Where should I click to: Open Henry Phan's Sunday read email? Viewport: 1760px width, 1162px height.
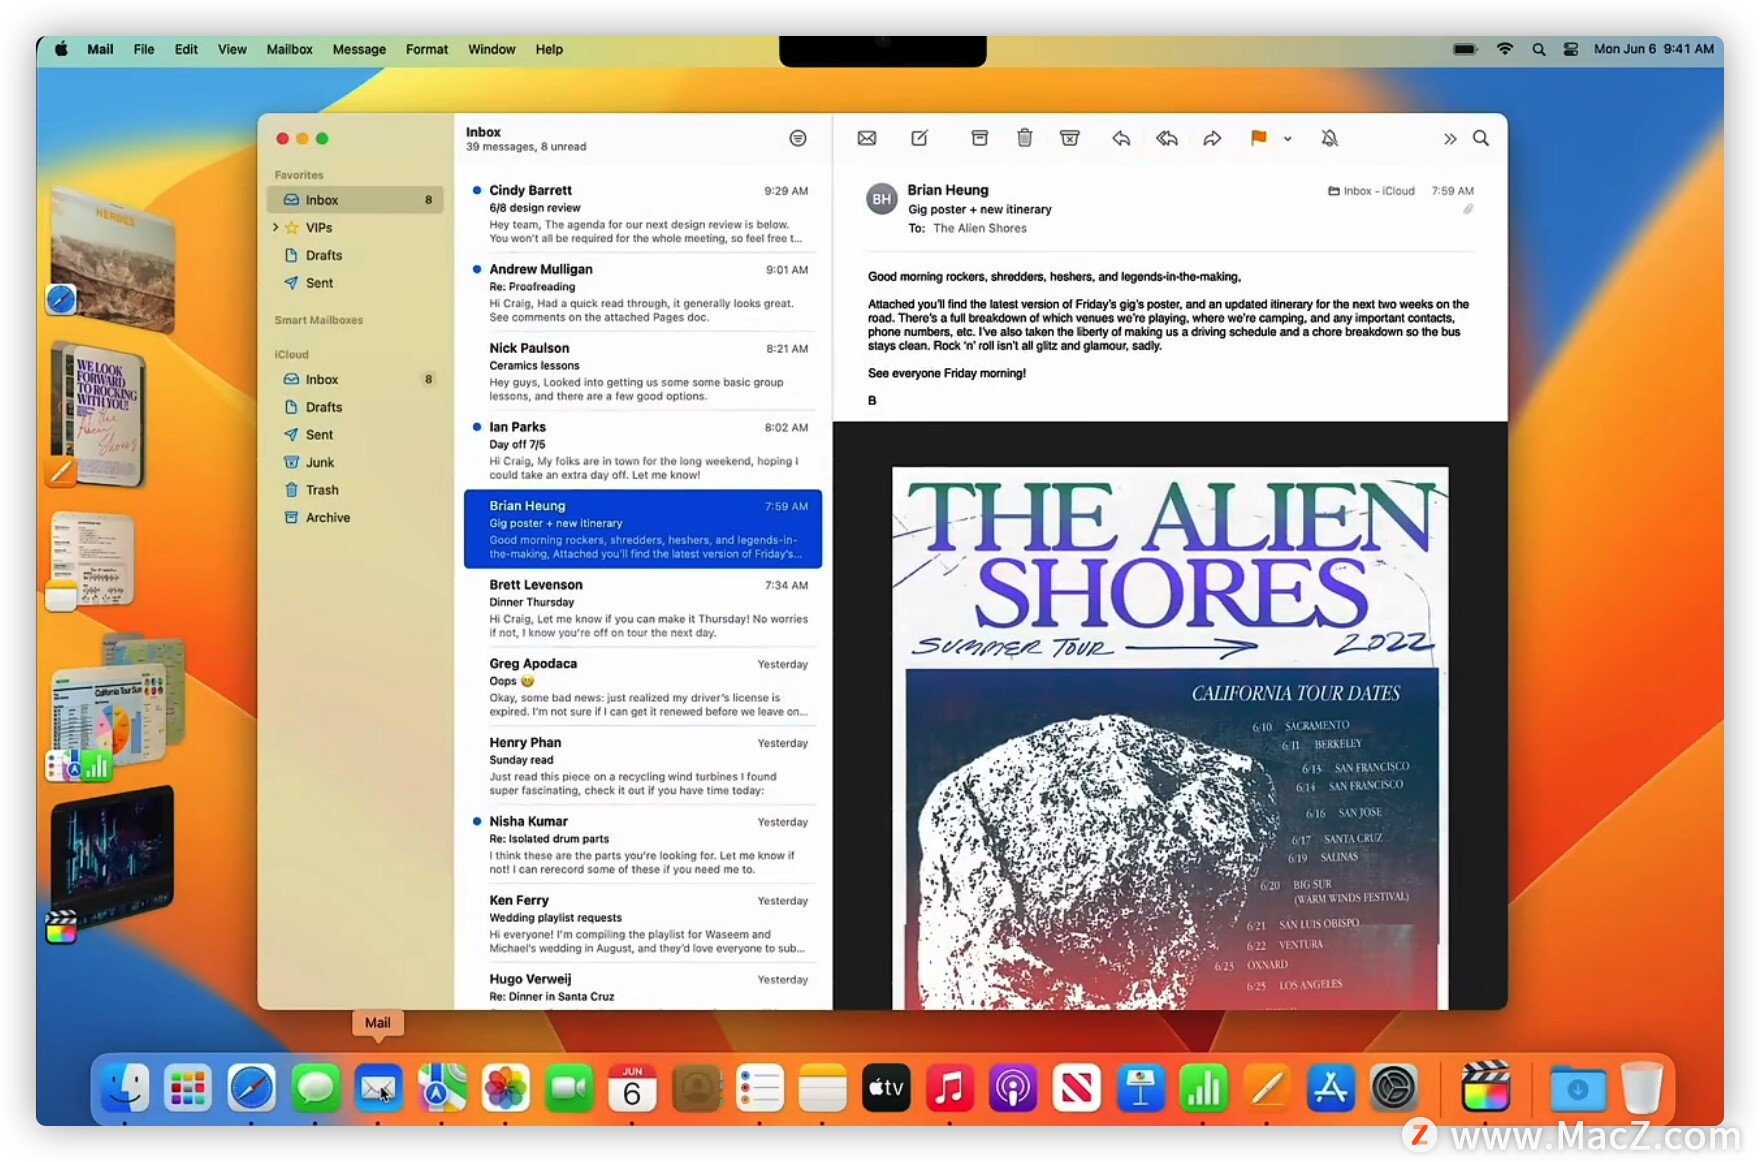coord(643,767)
